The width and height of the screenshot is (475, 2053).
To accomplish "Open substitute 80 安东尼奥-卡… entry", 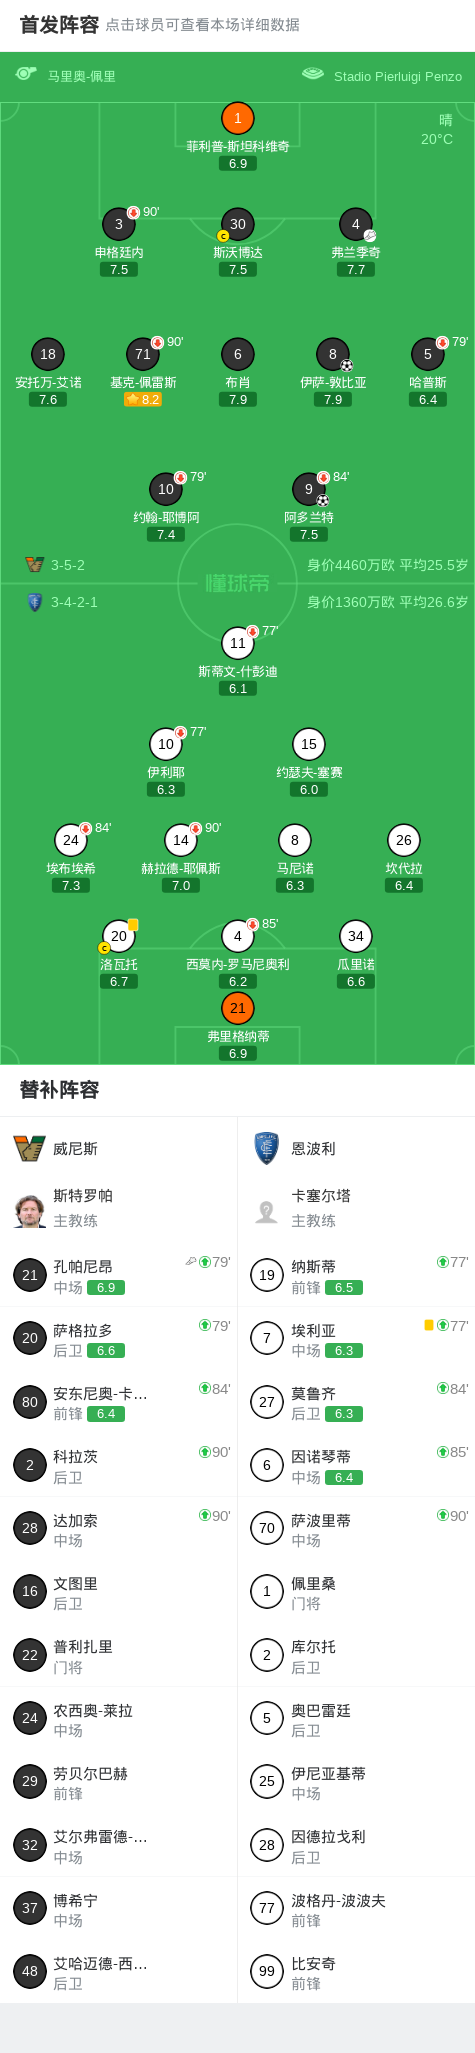I will [x=119, y=1402].
